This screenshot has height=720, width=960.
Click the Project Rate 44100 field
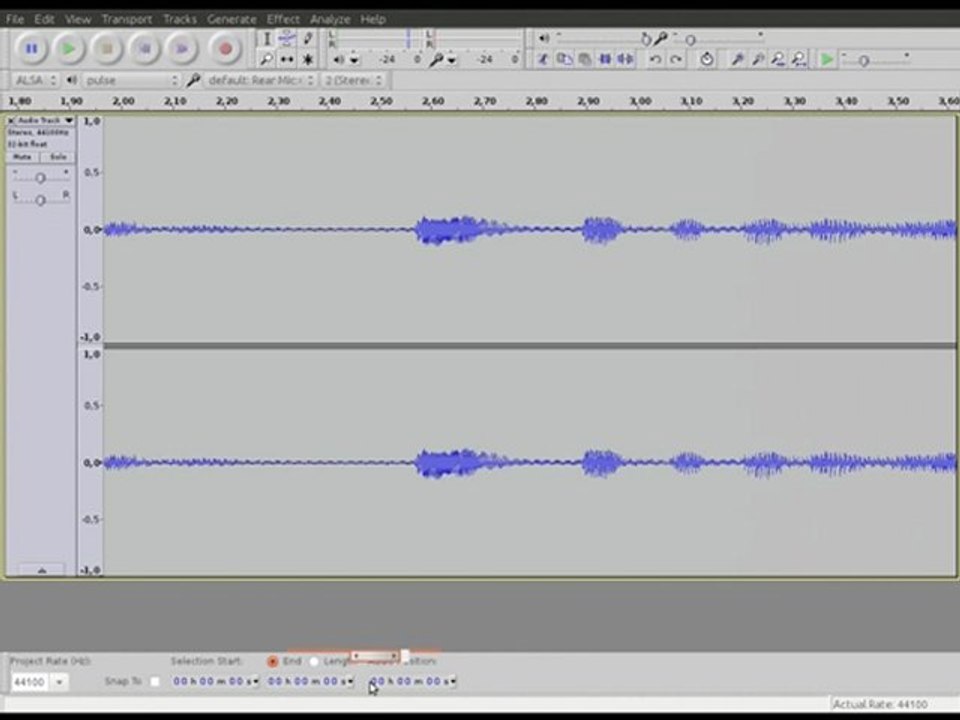click(x=30, y=681)
